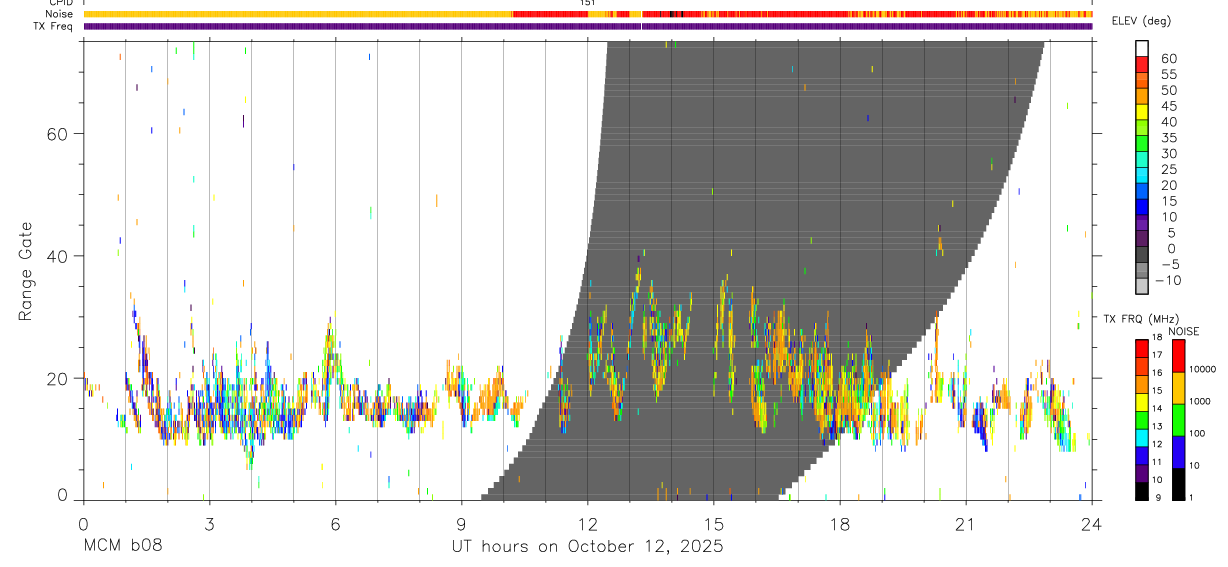The height and width of the screenshot is (567, 1228).
Task: Click the 21 hour tick label
Action: [x=966, y=523]
